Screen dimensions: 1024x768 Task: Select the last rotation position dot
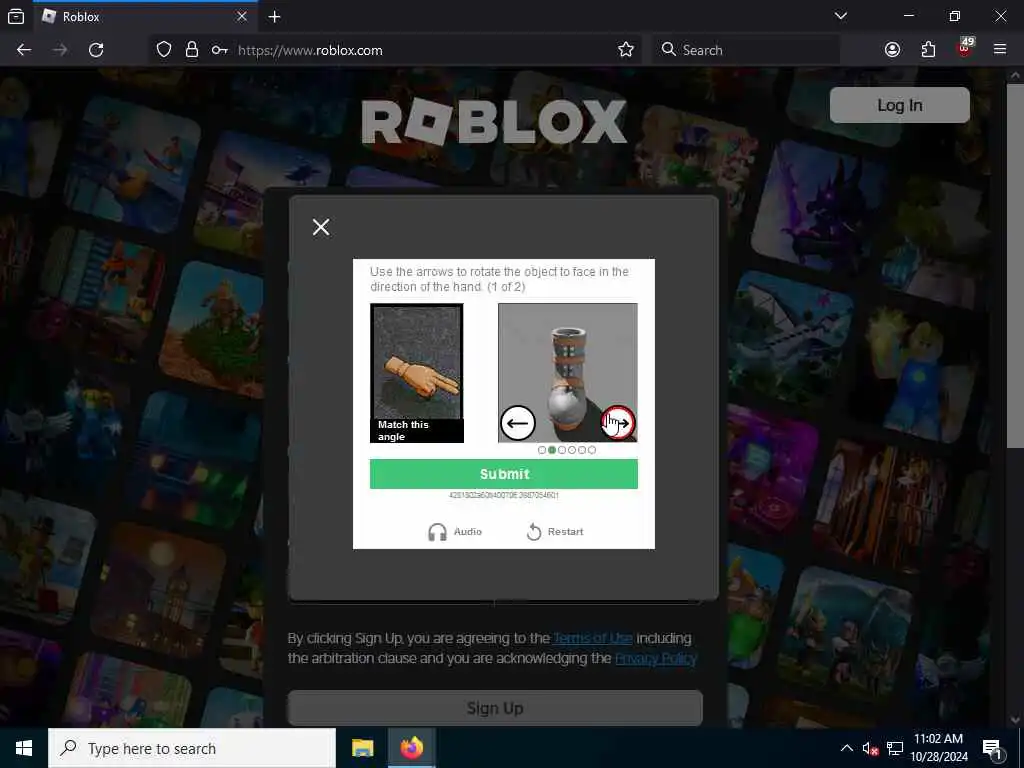[x=592, y=450]
